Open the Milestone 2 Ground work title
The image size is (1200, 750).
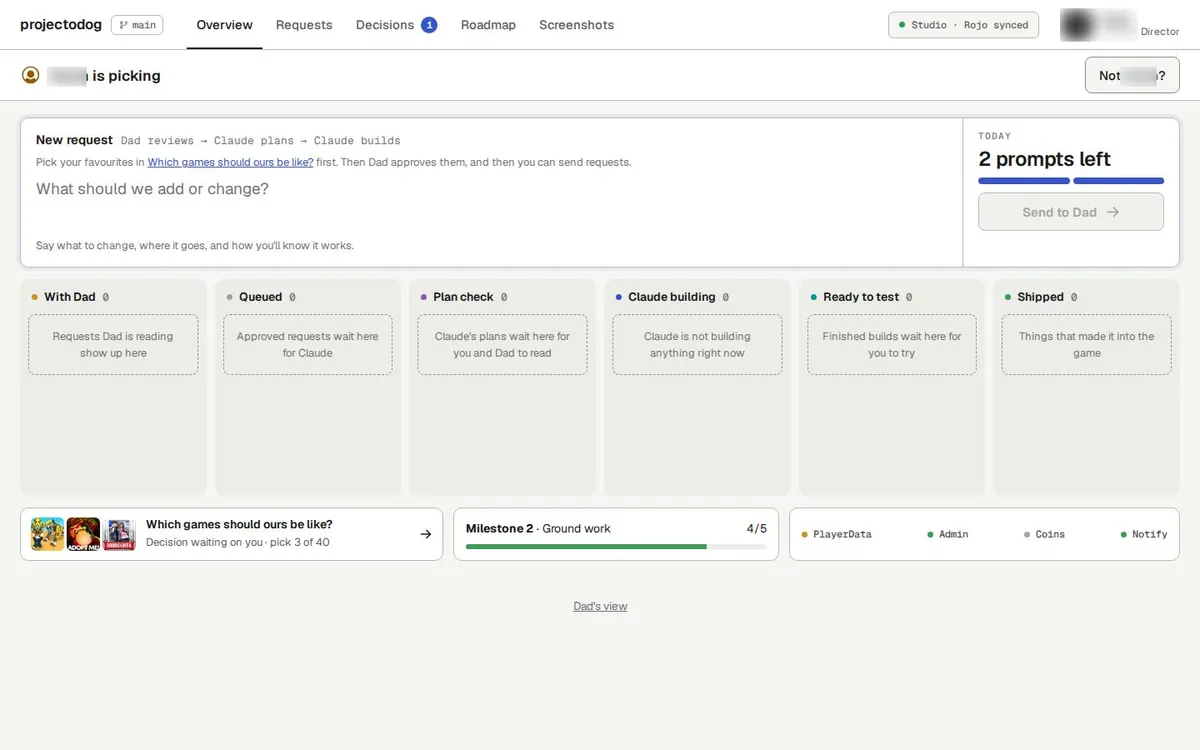coord(538,529)
